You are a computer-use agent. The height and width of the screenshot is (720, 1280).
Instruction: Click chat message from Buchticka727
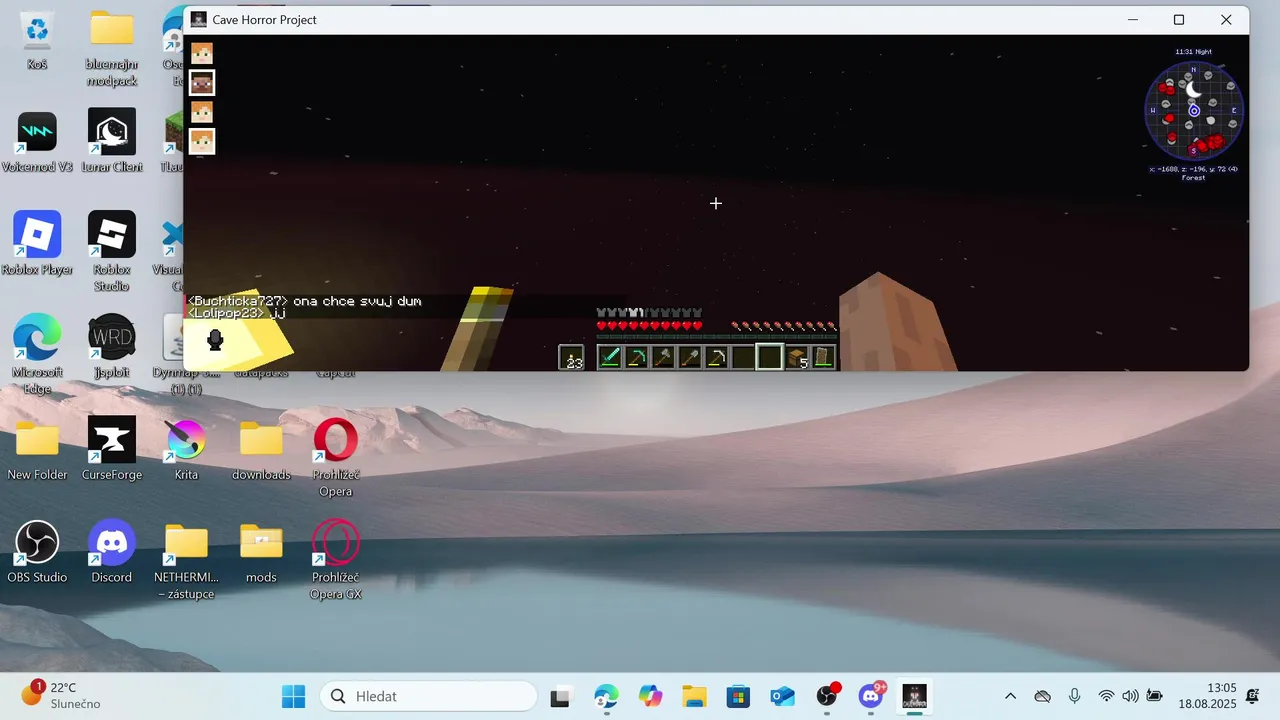305,301
